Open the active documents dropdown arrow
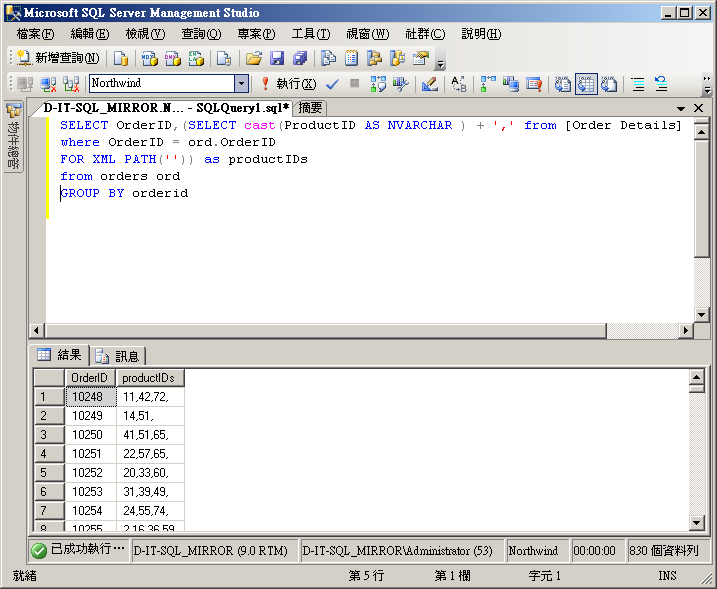Viewport: 717px width, 589px height. tap(681, 108)
